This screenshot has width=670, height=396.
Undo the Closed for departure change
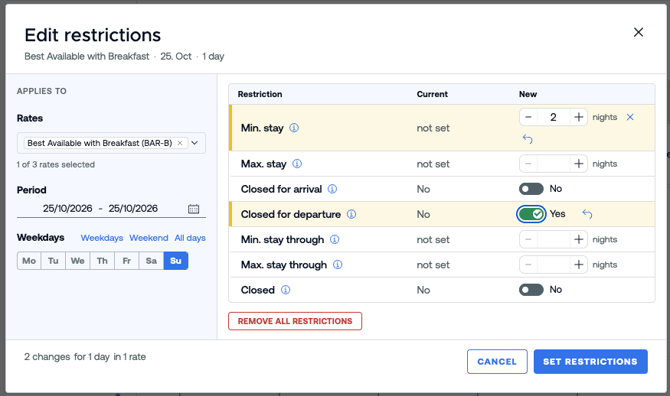click(588, 214)
